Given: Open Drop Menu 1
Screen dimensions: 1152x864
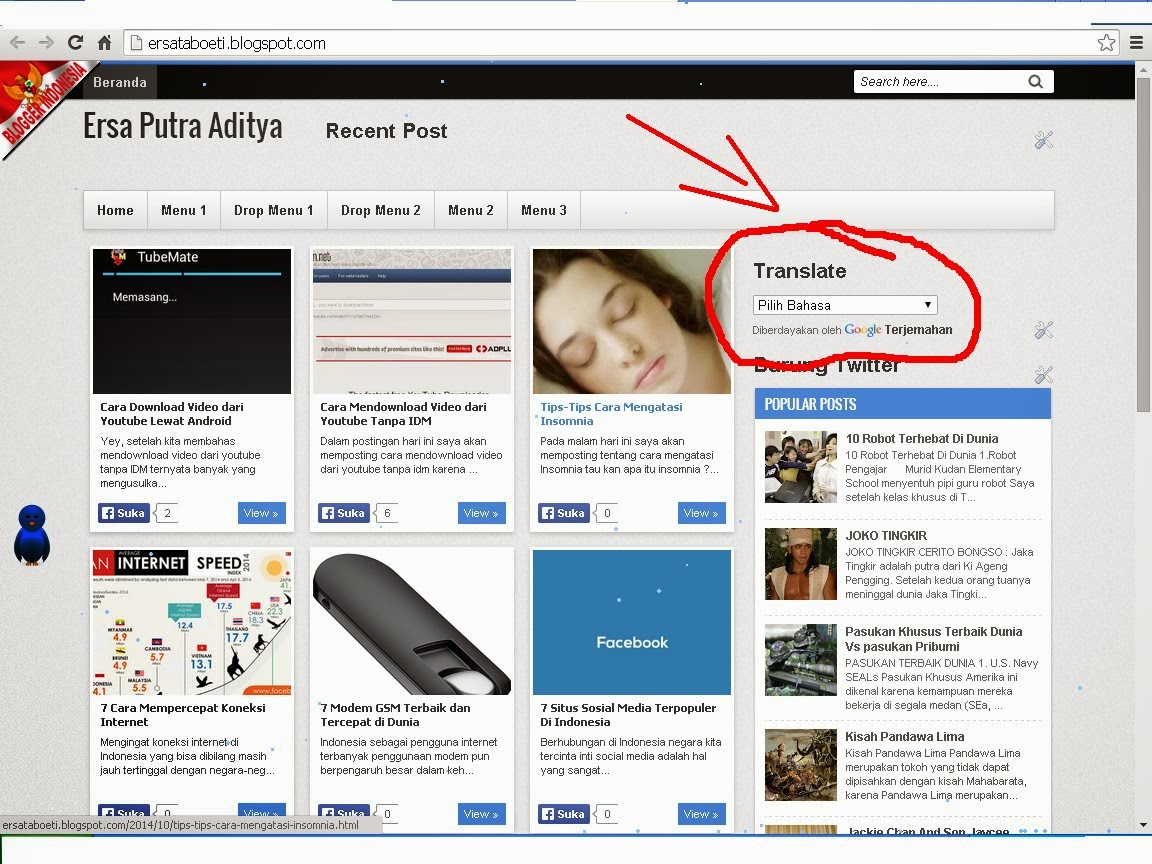Looking at the screenshot, I should pyautogui.click(x=273, y=210).
